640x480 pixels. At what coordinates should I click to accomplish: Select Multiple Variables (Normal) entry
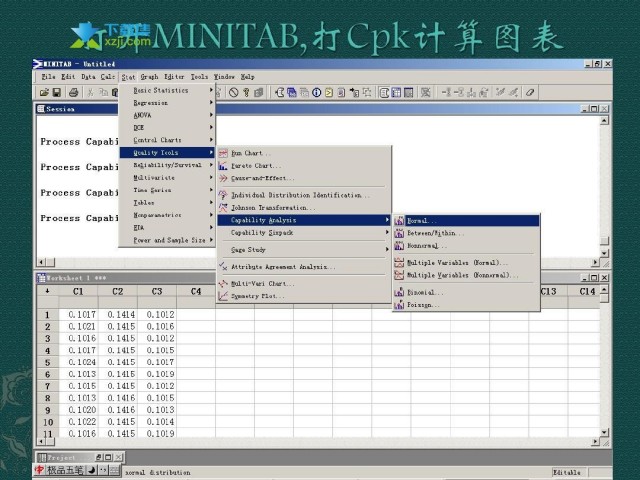466,262
